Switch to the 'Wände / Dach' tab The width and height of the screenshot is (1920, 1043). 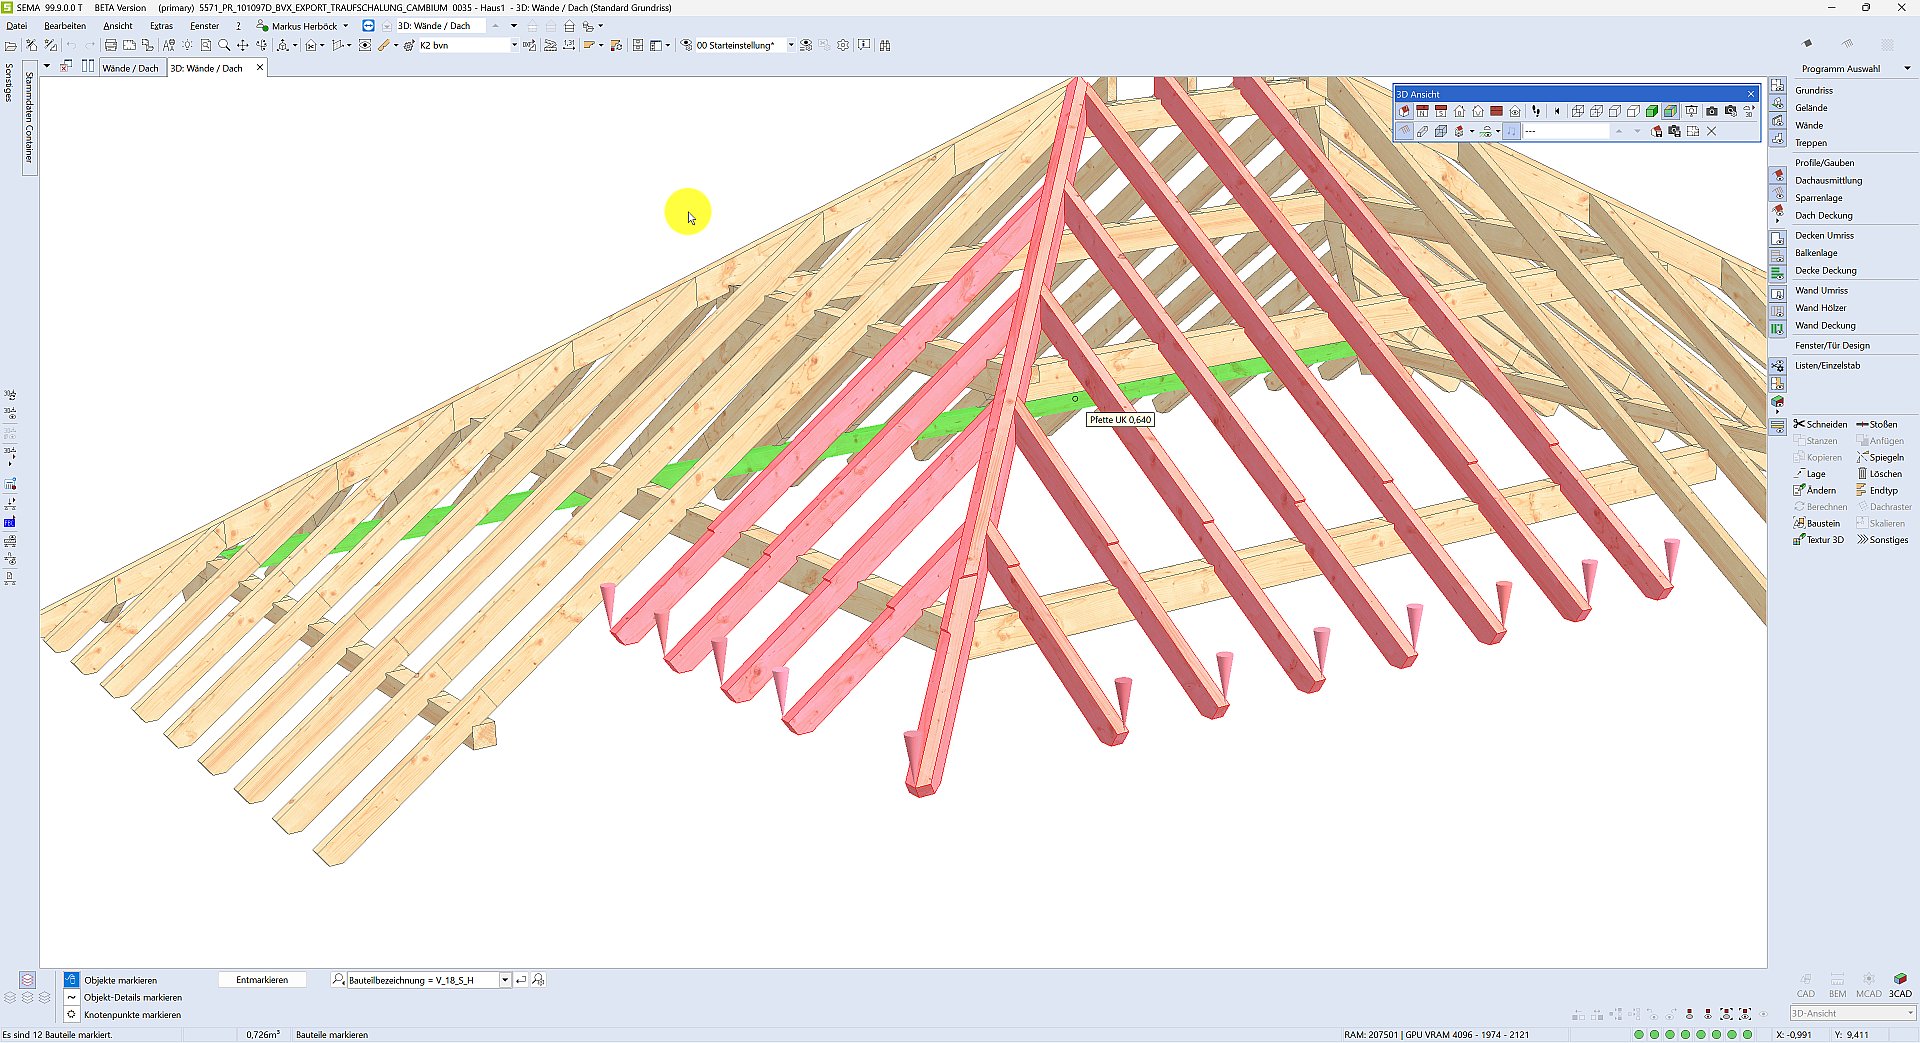130,68
